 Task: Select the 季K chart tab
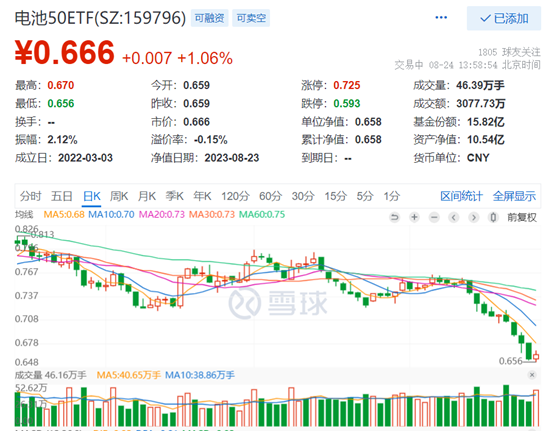175,196
